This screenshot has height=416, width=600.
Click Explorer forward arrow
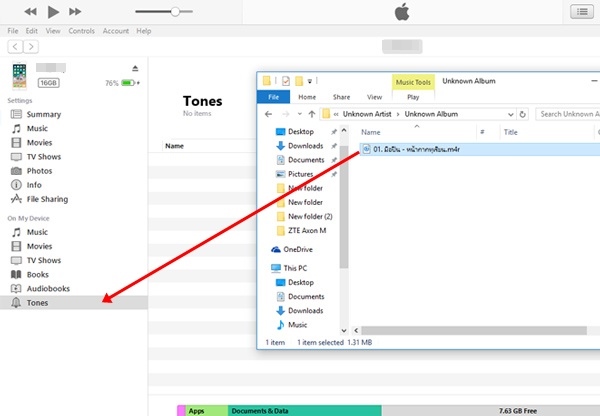[x=285, y=114]
